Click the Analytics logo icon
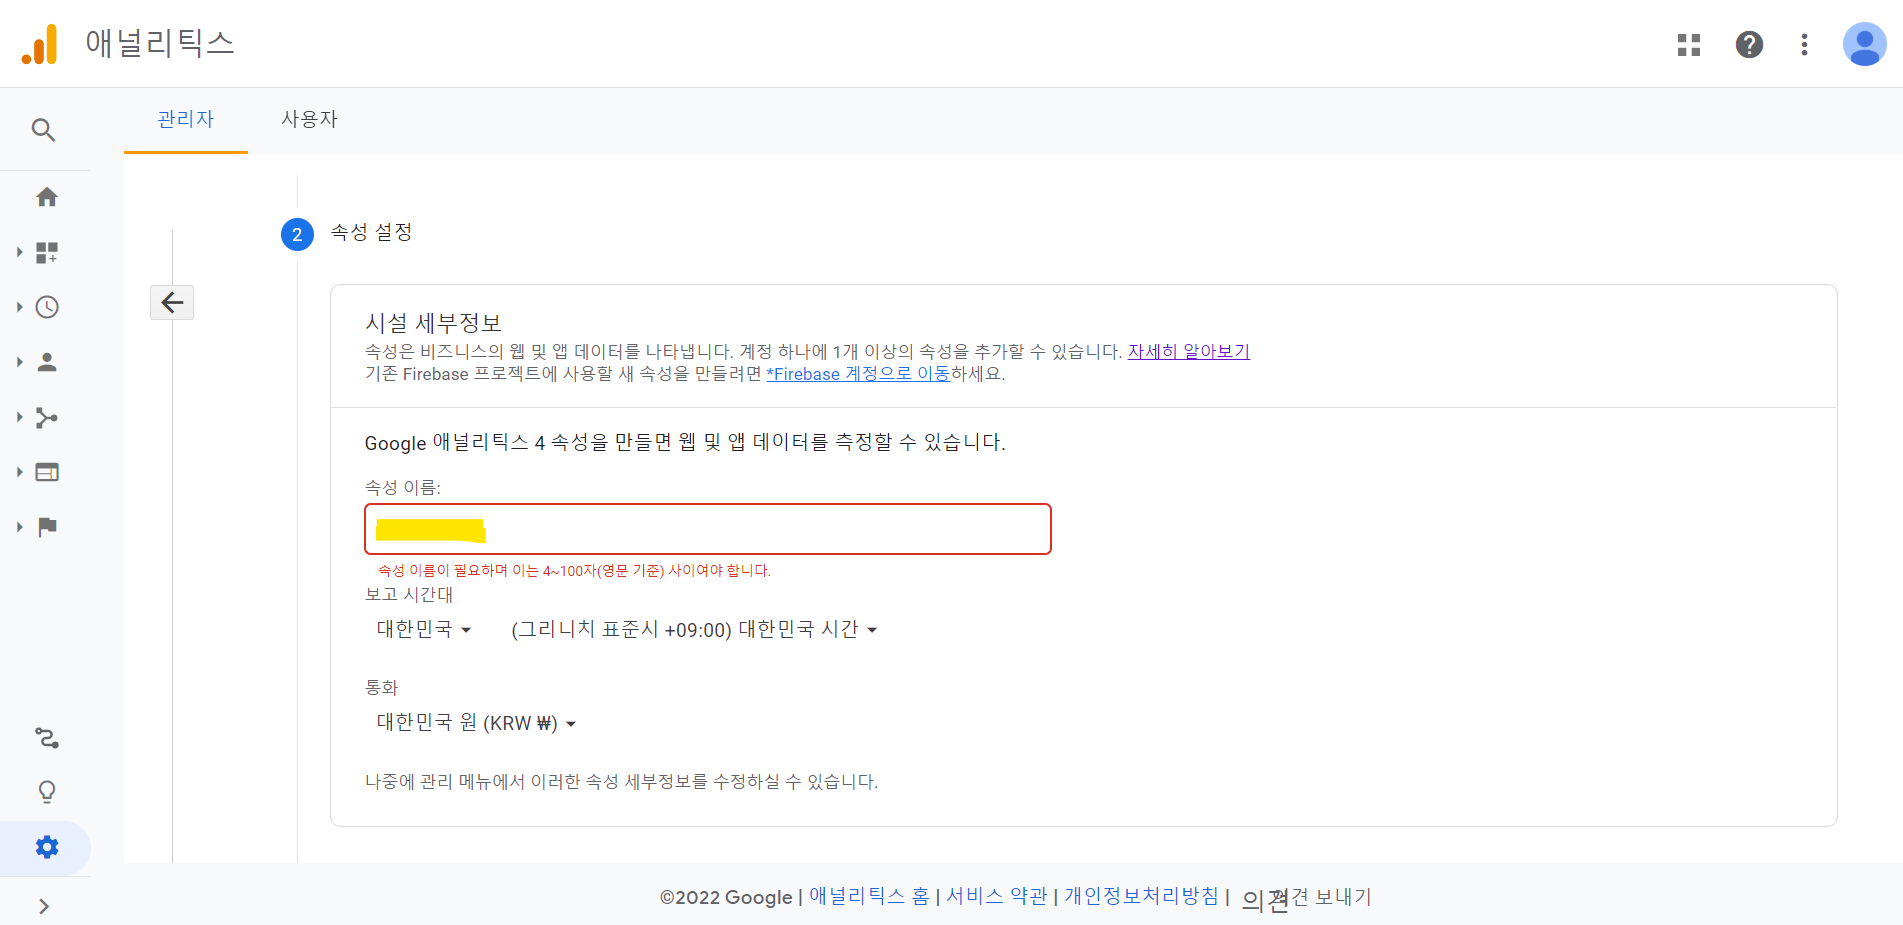Image resolution: width=1903 pixels, height=925 pixels. click(x=40, y=44)
